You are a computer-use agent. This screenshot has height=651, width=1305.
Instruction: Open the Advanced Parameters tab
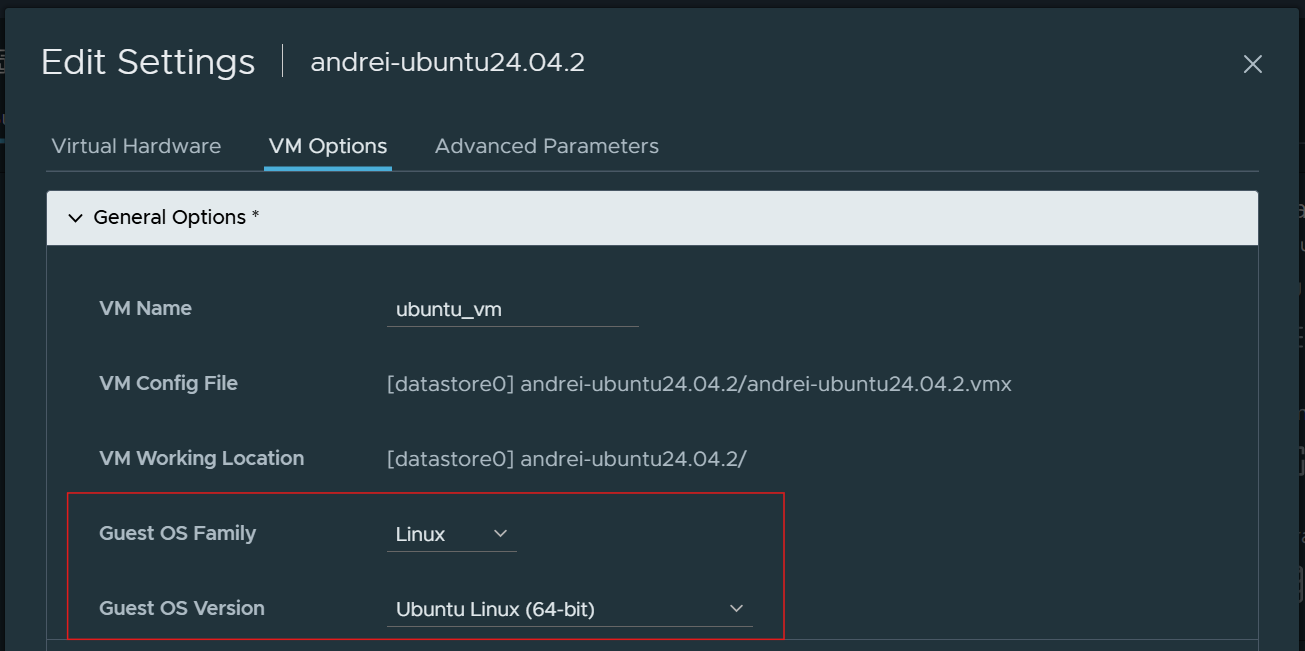click(x=546, y=146)
